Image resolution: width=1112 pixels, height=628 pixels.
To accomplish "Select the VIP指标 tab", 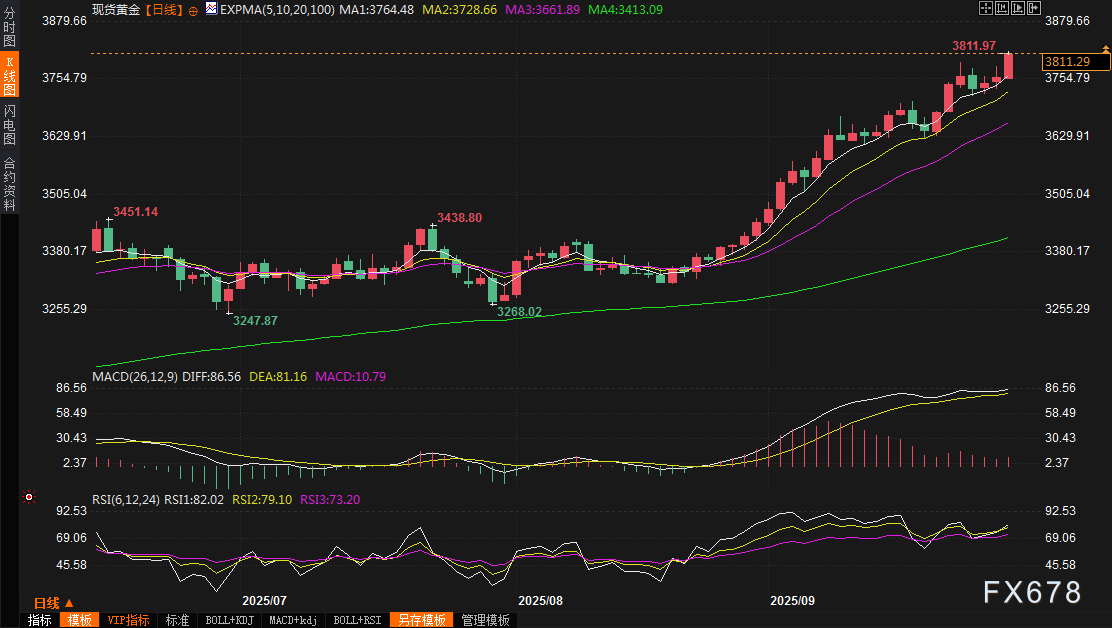I will tap(128, 620).
